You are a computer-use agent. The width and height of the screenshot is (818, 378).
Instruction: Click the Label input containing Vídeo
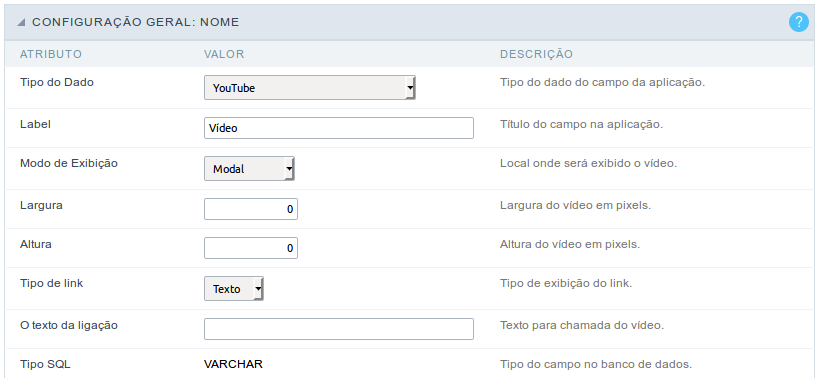[339, 128]
